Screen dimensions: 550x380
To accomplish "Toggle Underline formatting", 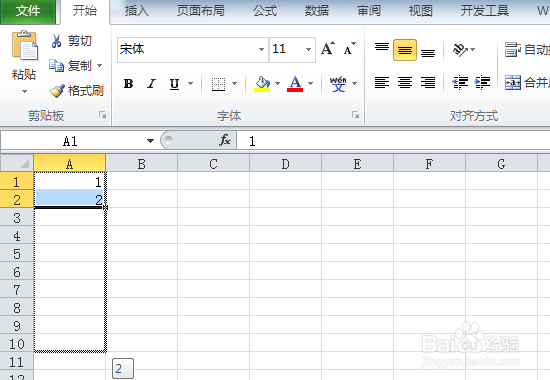I will [174, 84].
